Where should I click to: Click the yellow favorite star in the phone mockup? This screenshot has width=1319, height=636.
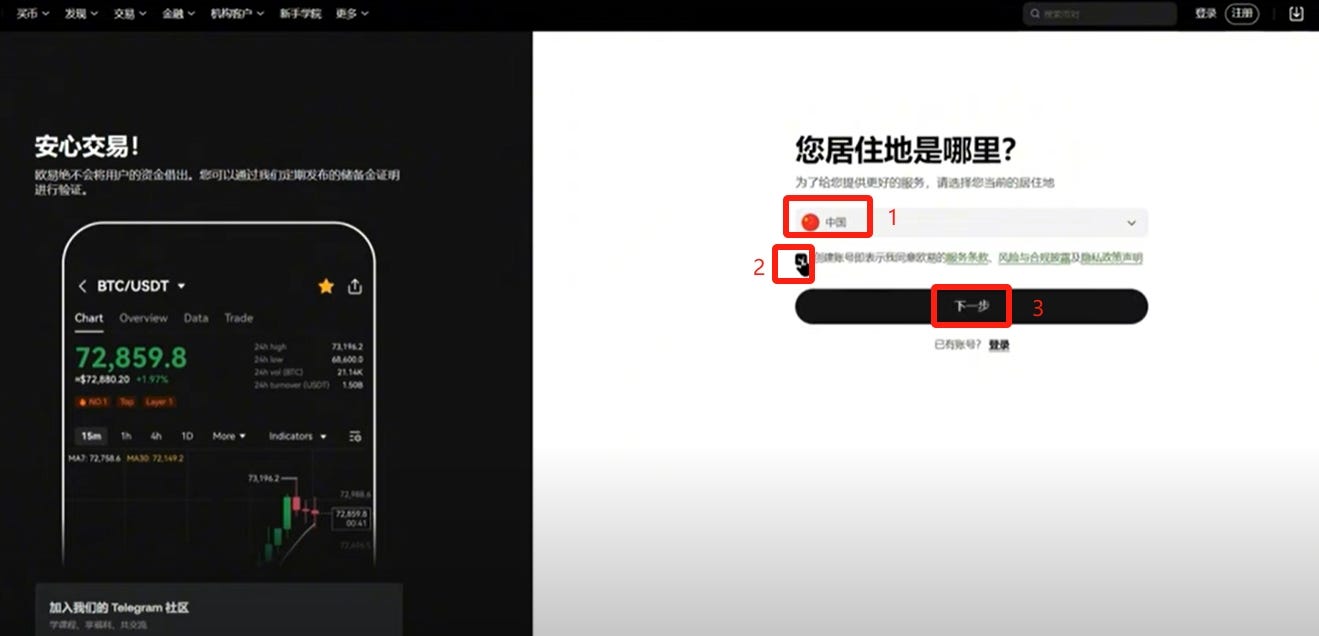point(326,286)
